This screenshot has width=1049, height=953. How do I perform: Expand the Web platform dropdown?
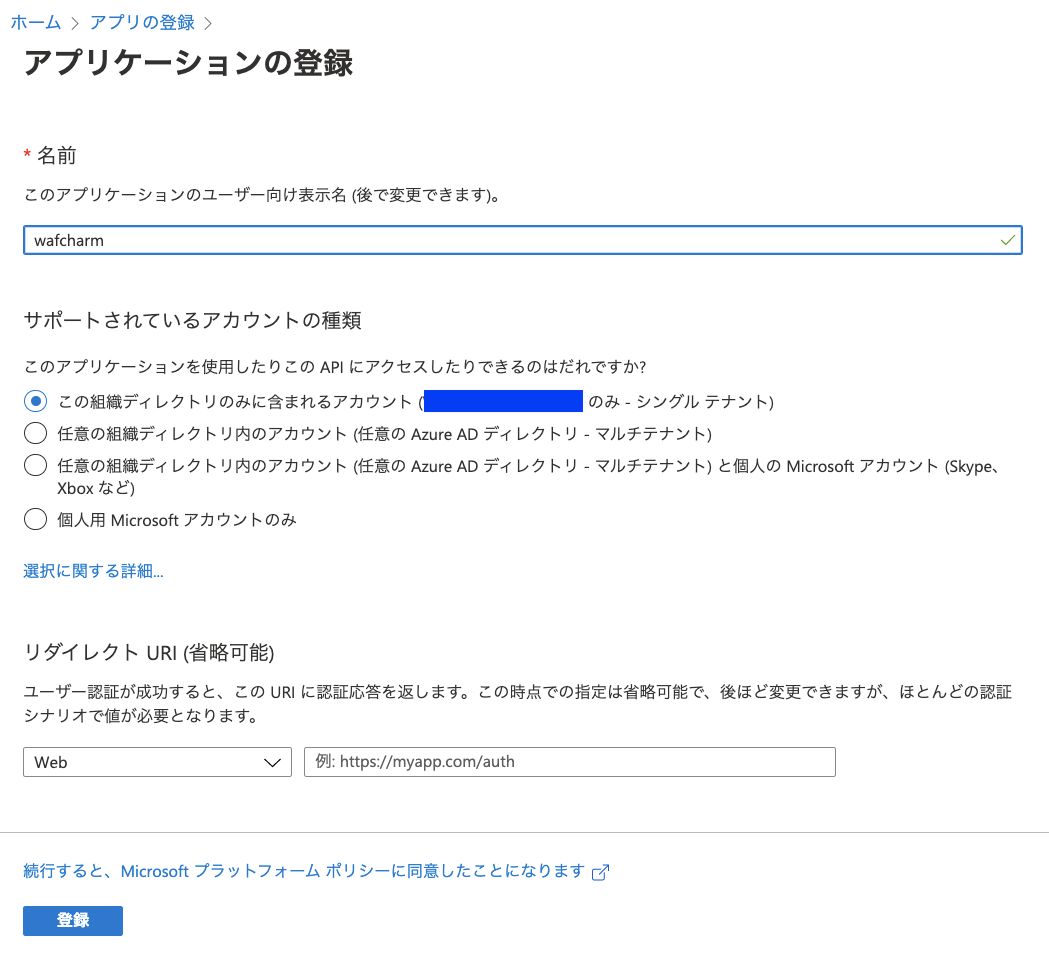157,762
